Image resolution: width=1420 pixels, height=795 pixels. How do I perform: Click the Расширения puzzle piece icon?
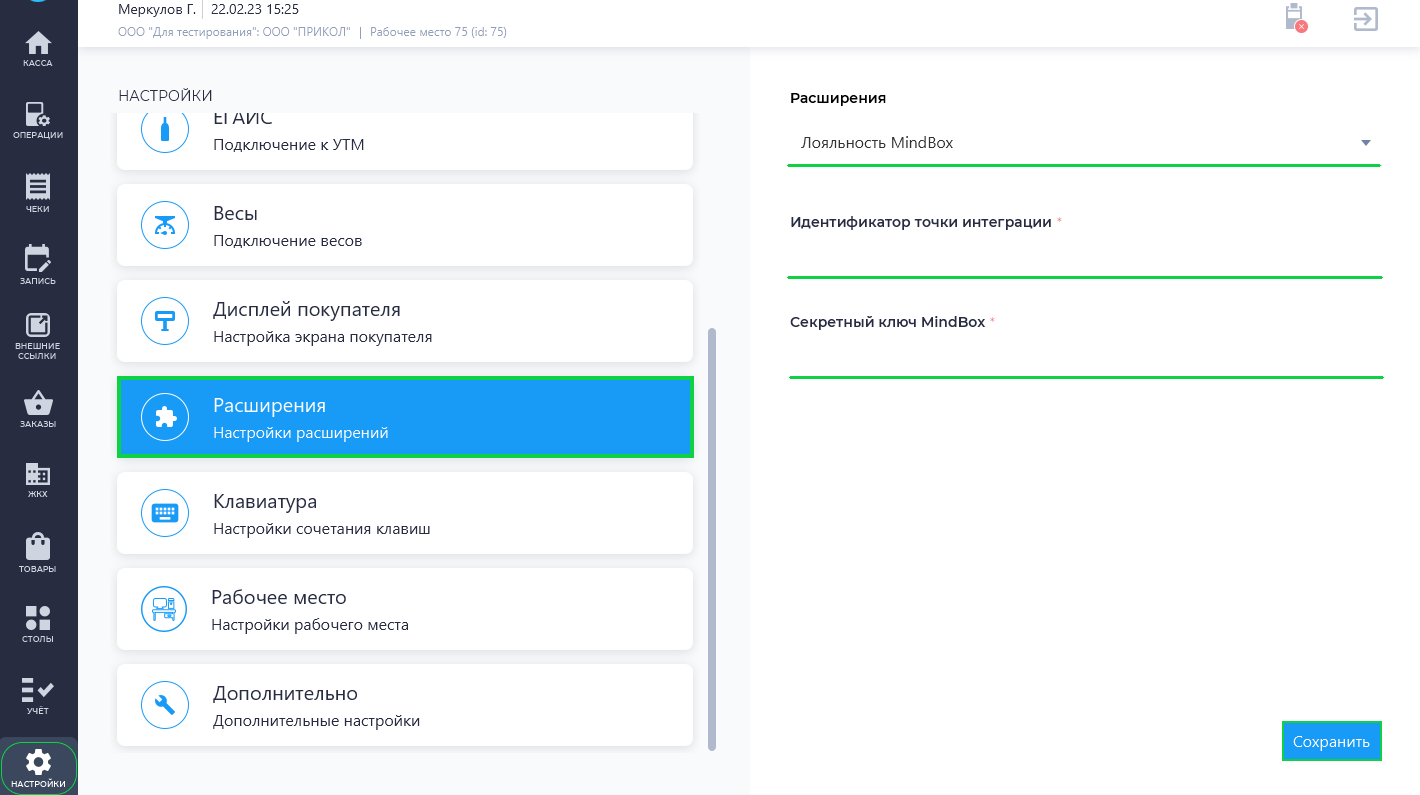pyautogui.click(x=165, y=418)
